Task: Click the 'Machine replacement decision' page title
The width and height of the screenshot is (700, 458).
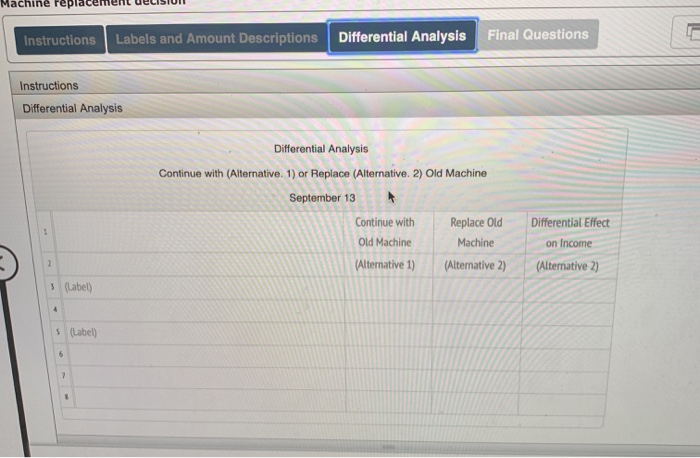Action: tap(92, 3)
